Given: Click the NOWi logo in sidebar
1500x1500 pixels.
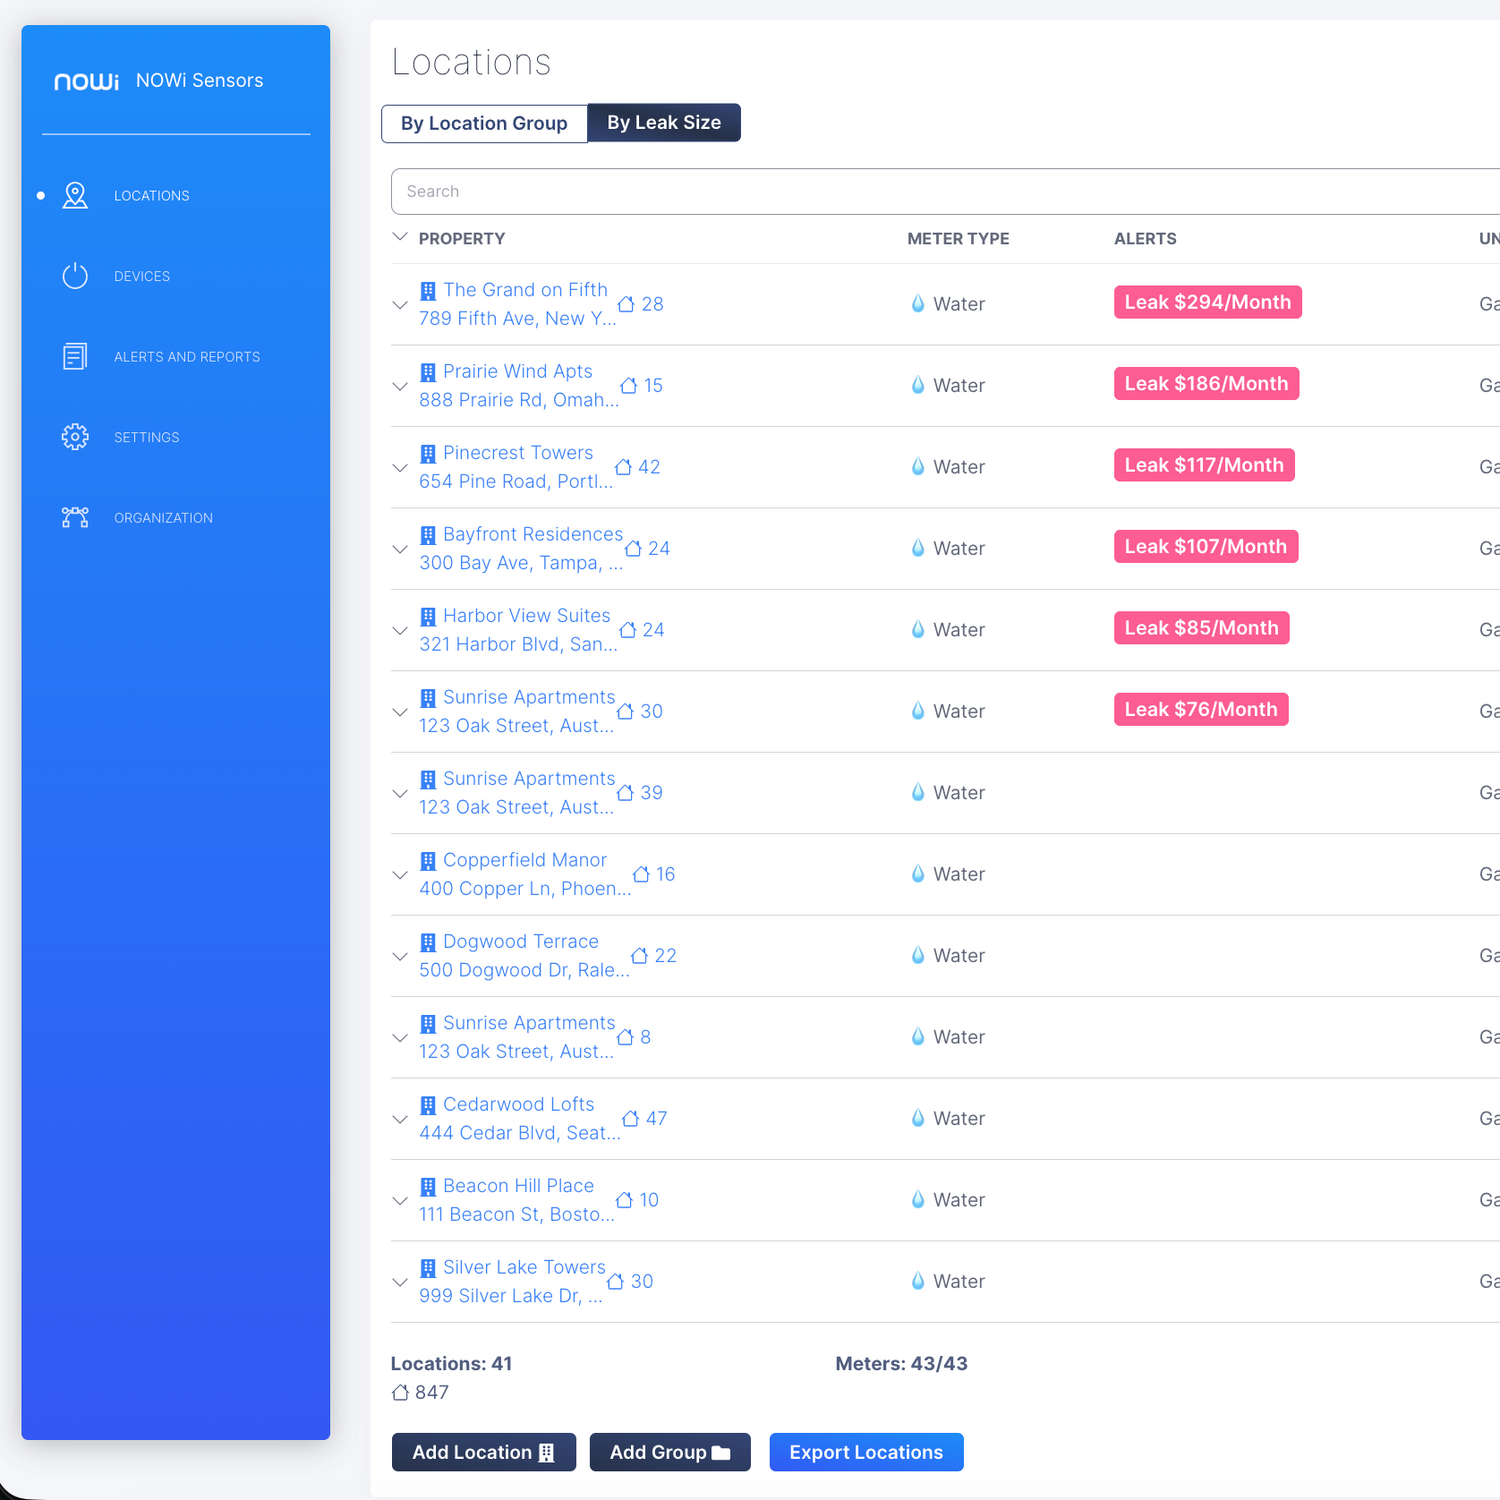Looking at the screenshot, I should (86, 81).
